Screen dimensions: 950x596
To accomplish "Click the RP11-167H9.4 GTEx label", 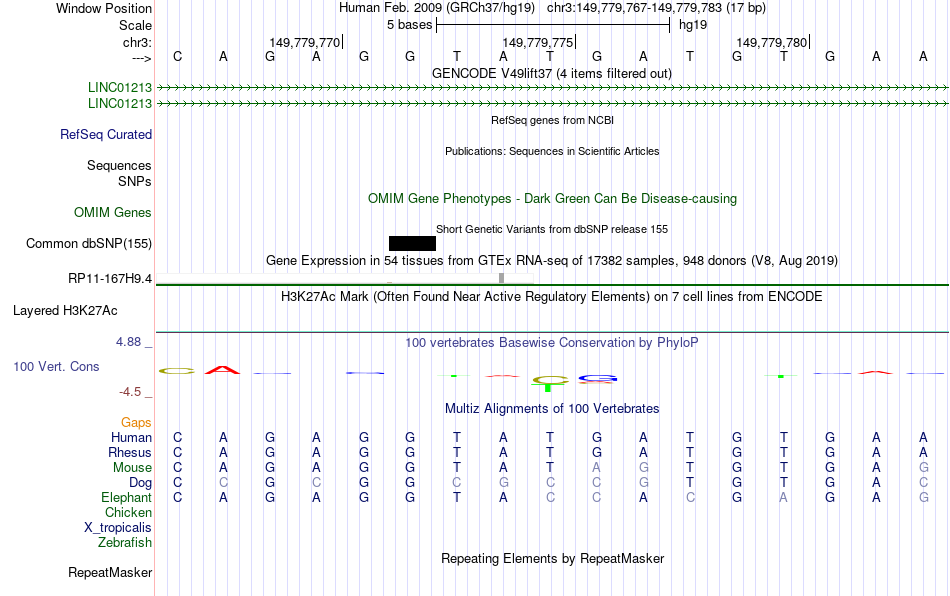I will point(110,279).
